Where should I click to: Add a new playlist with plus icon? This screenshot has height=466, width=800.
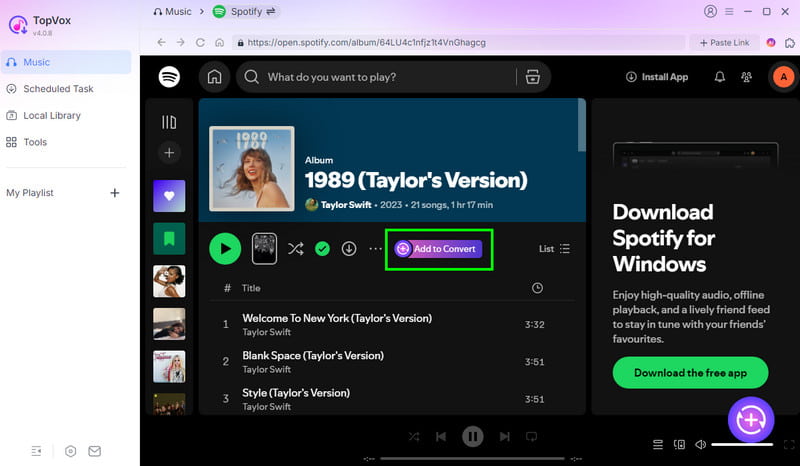[x=115, y=192]
